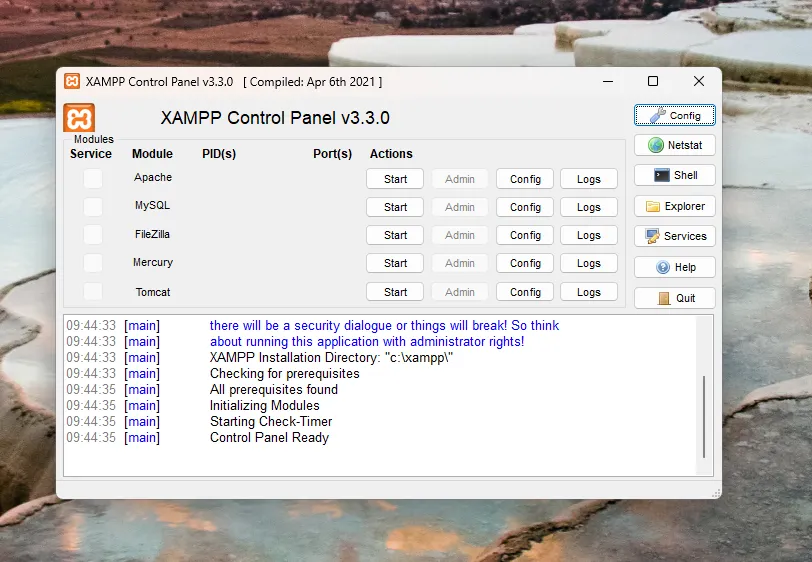Toggle the Apache service checkbox
Image resolution: width=812 pixels, height=562 pixels.
point(93,179)
